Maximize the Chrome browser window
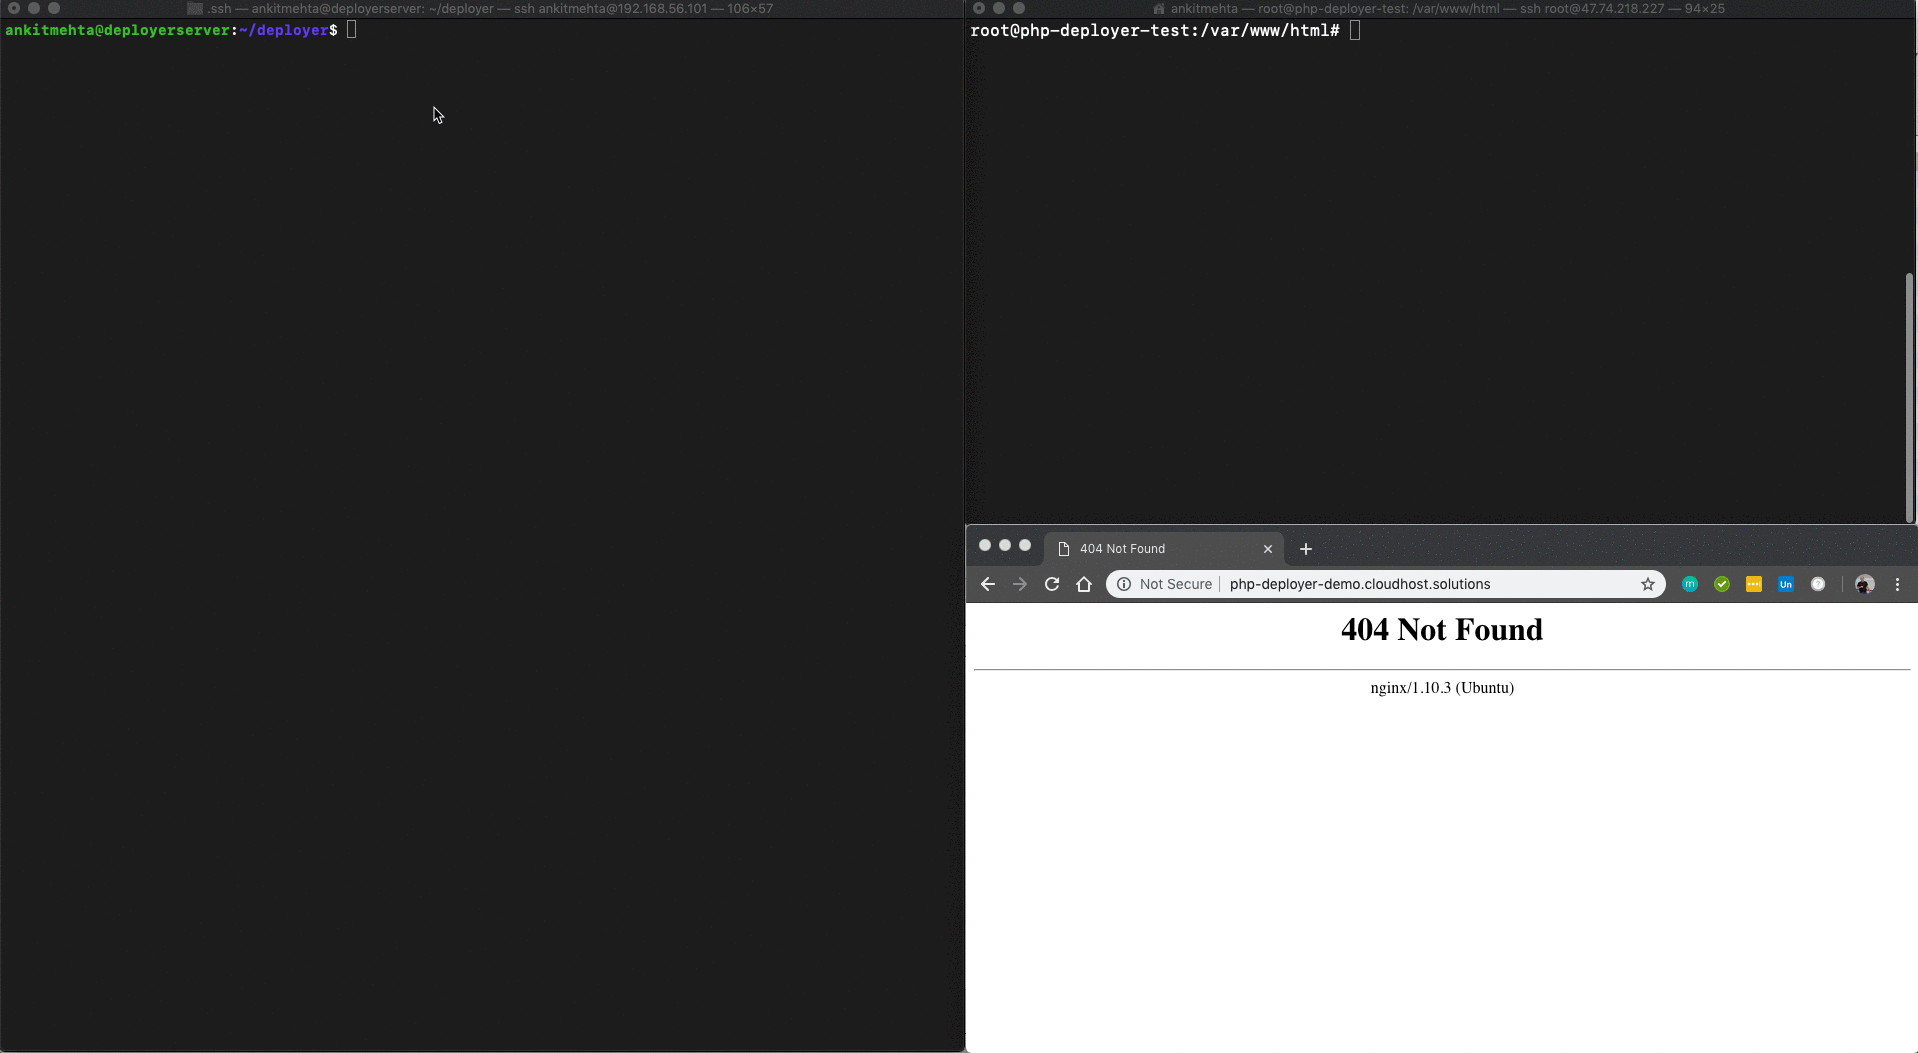The height and width of the screenshot is (1053, 1918). 1025,545
